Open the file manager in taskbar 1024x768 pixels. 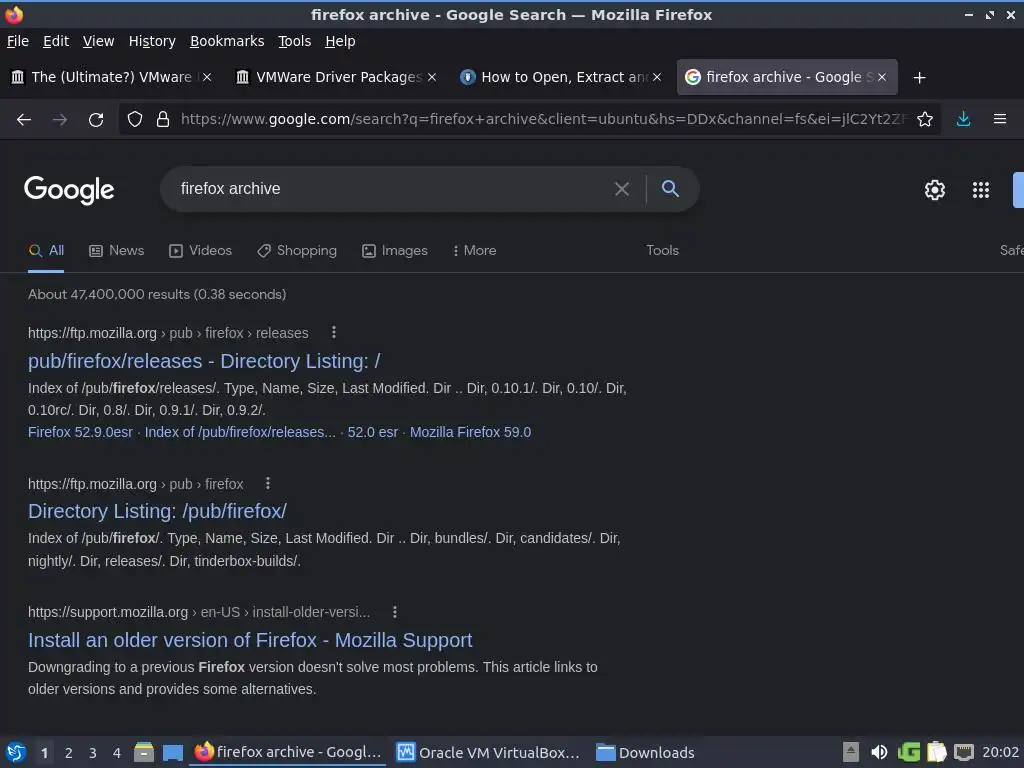[x=144, y=752]
